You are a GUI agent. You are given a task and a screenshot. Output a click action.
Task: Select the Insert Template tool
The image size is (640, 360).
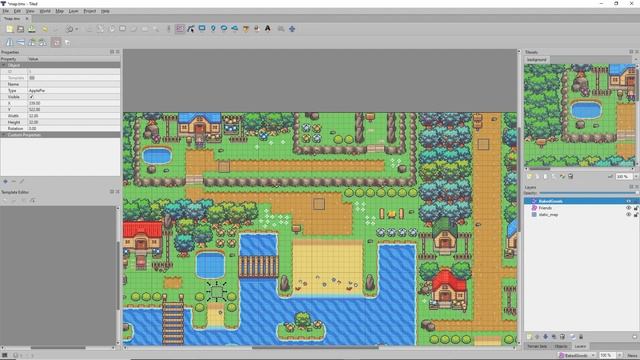[257, 29]
